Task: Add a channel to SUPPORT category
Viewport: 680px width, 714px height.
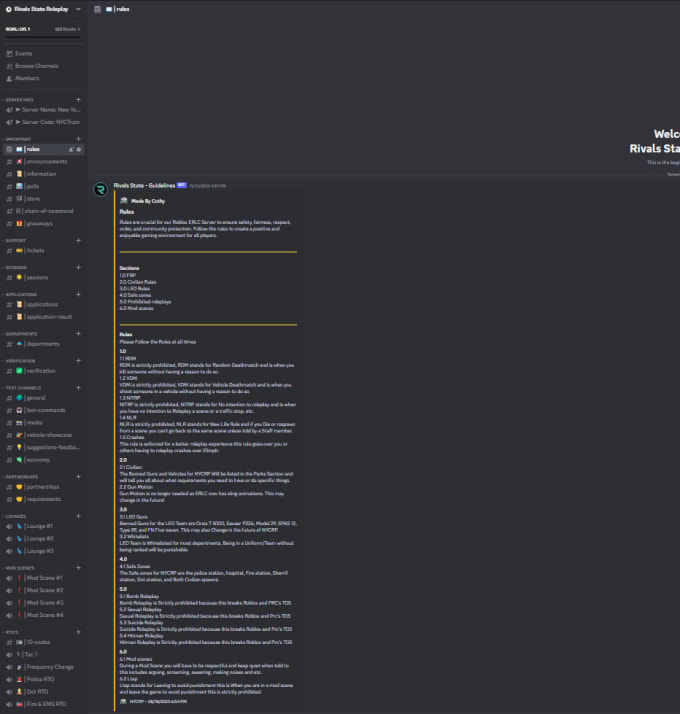Action: click(x=78, y=240)
